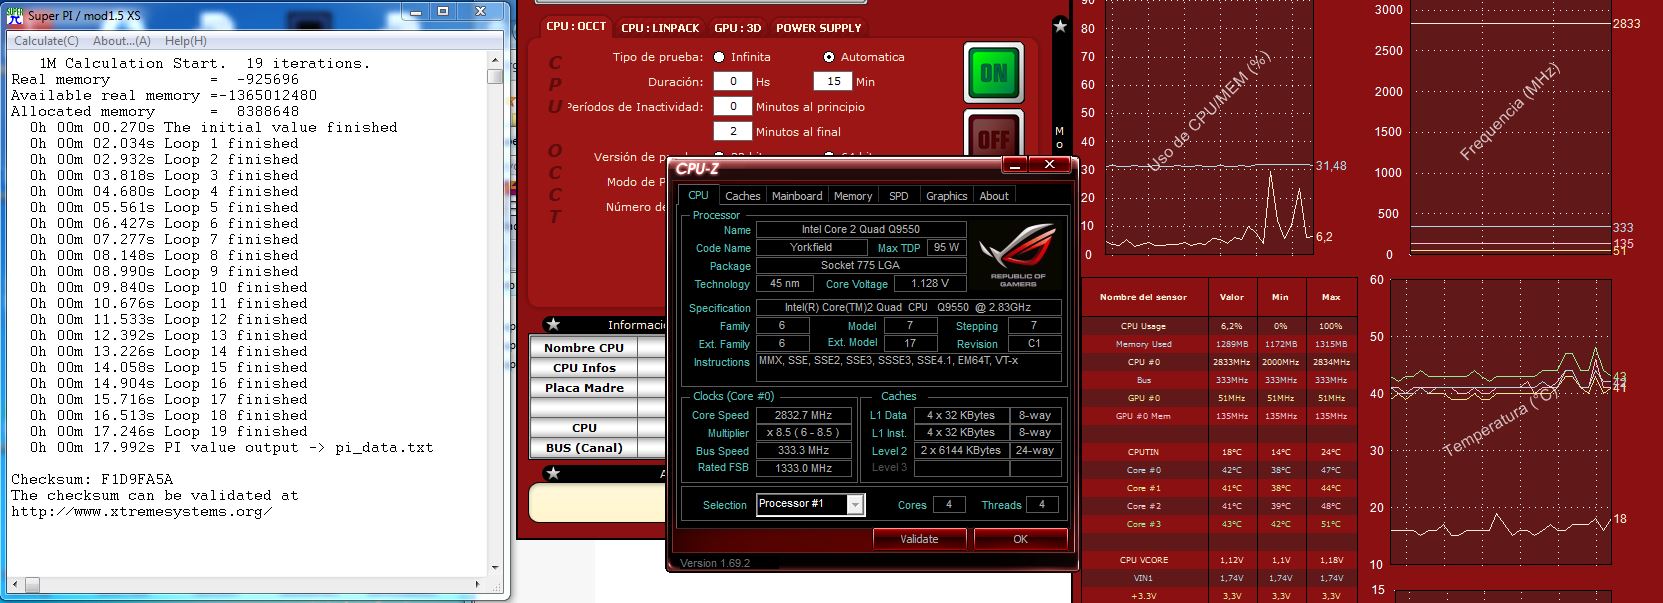Click Super PI horizontal scrollbar right arrow
1663x603 pixels.
click(x=479, y=583)
